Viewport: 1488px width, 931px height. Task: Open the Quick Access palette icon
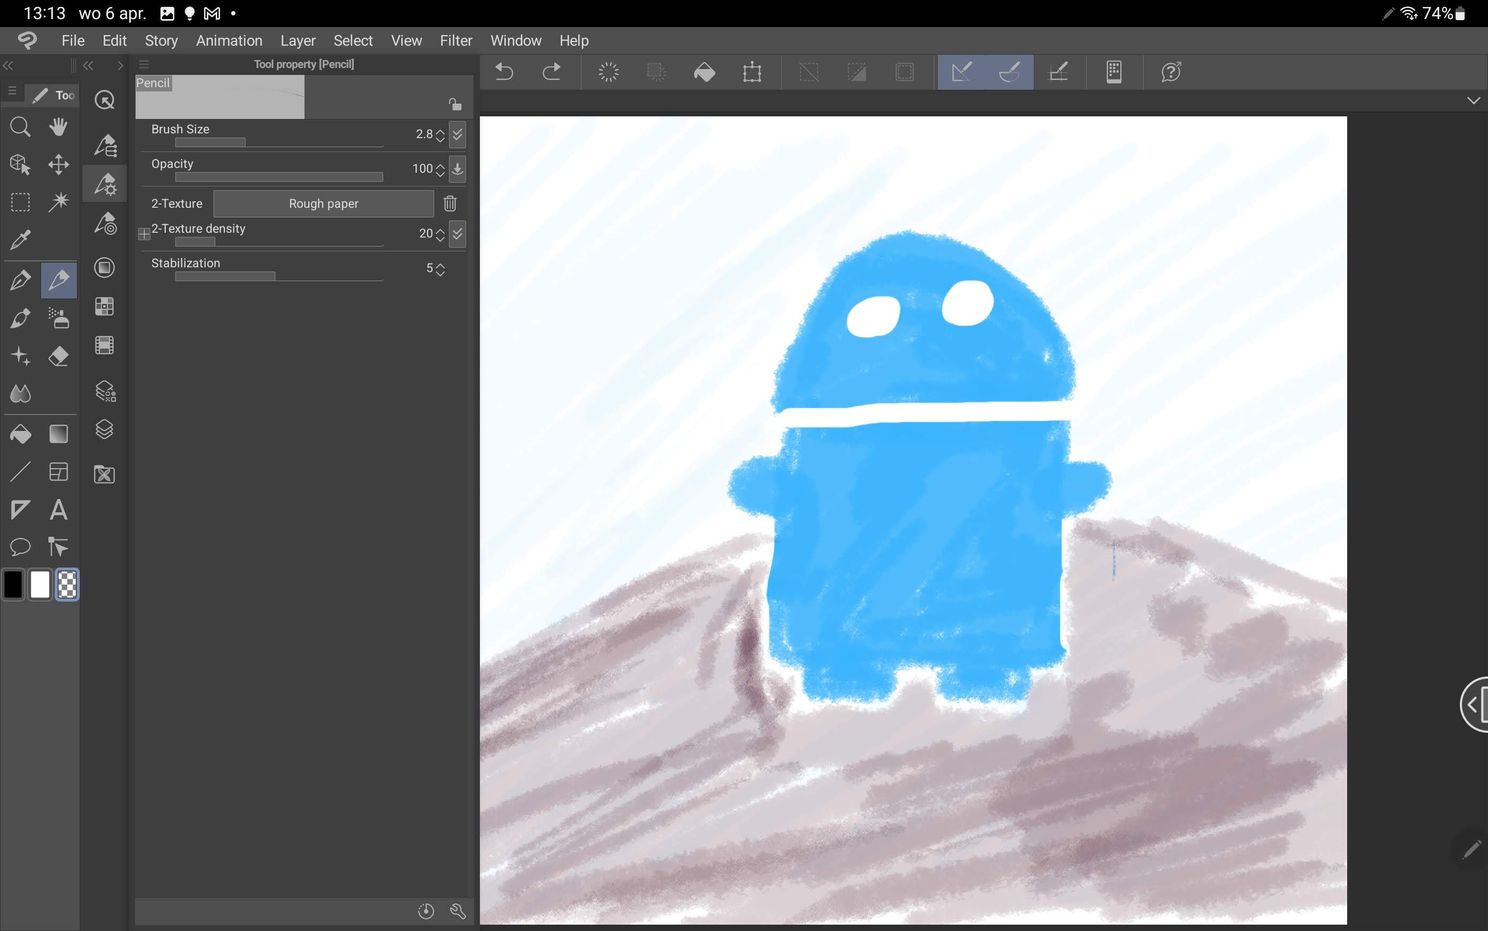click(104, 100)
